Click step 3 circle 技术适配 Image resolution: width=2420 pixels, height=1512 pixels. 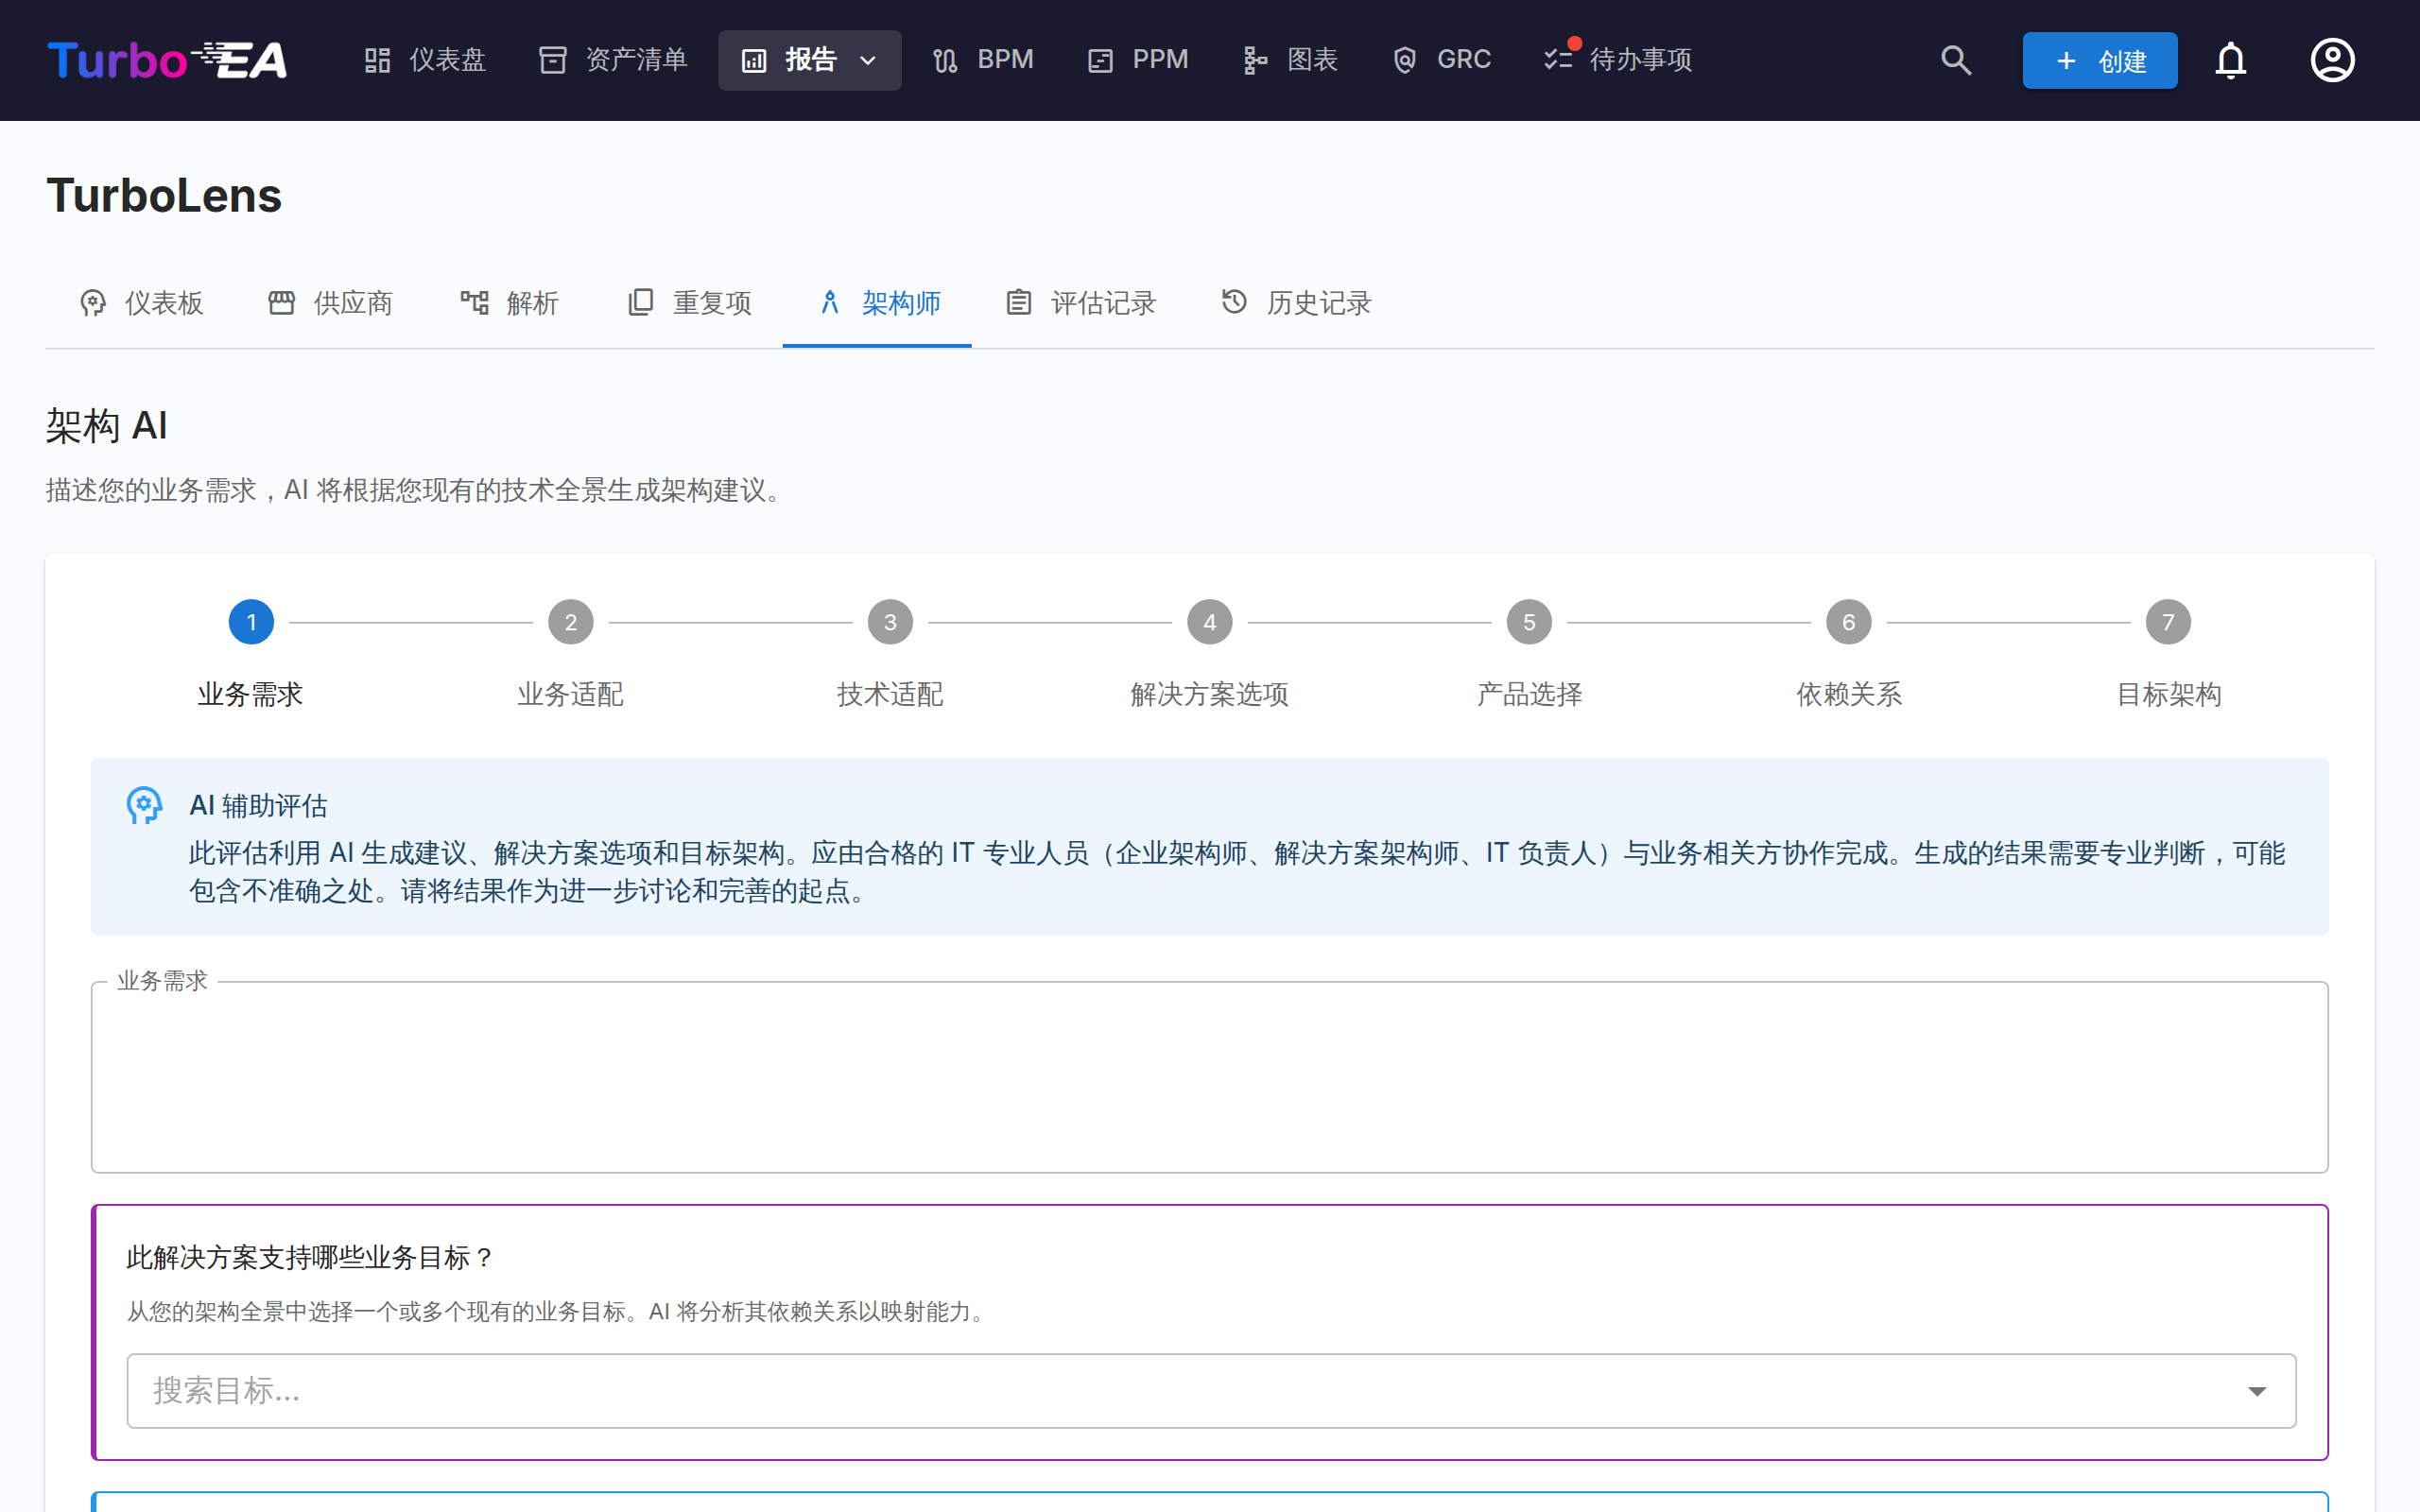tap(890, 622)
